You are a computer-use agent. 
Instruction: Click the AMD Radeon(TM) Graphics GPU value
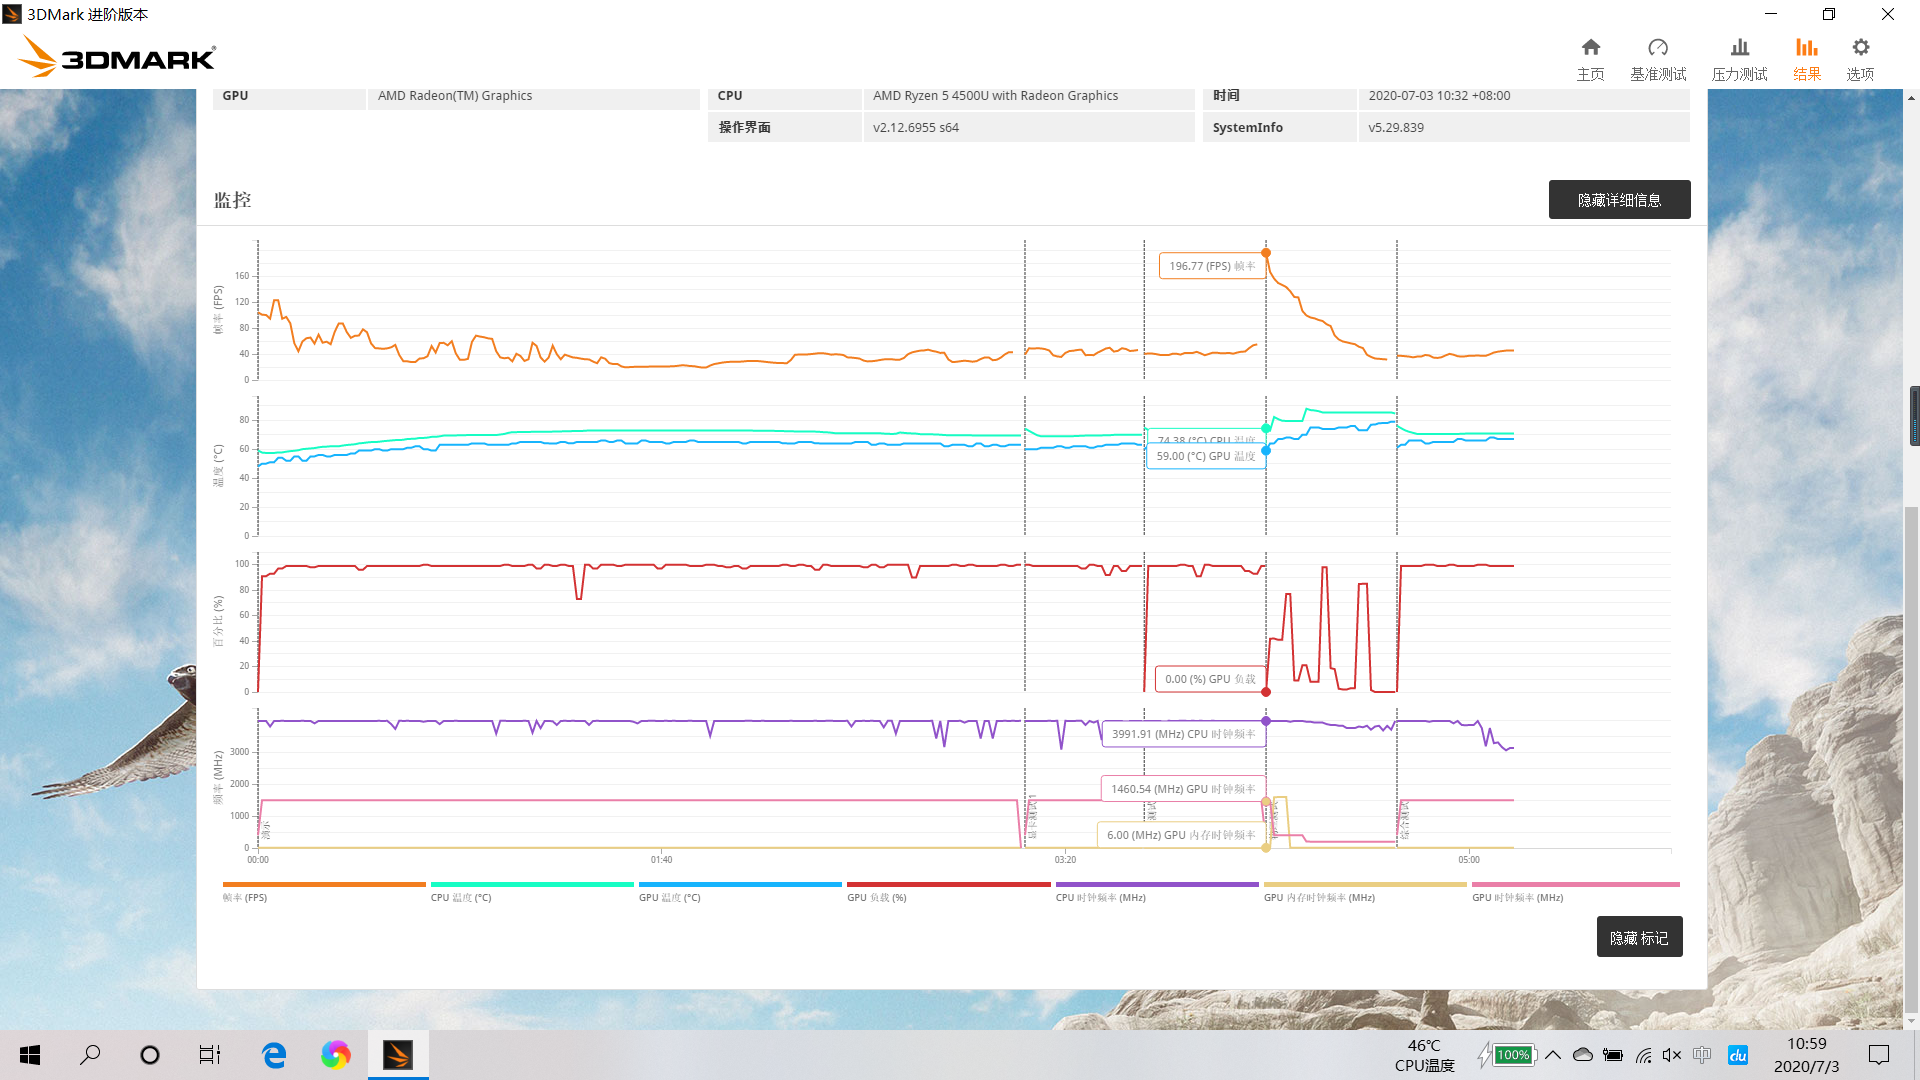point(455,96)
